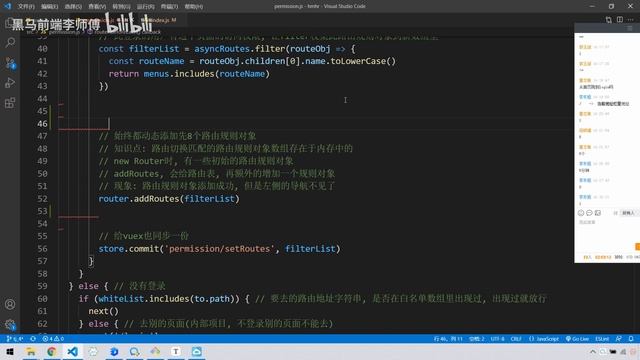Screen dimensions: 640x360
Task: Open the 选择(S) menu
Action: tap(73, 7)
